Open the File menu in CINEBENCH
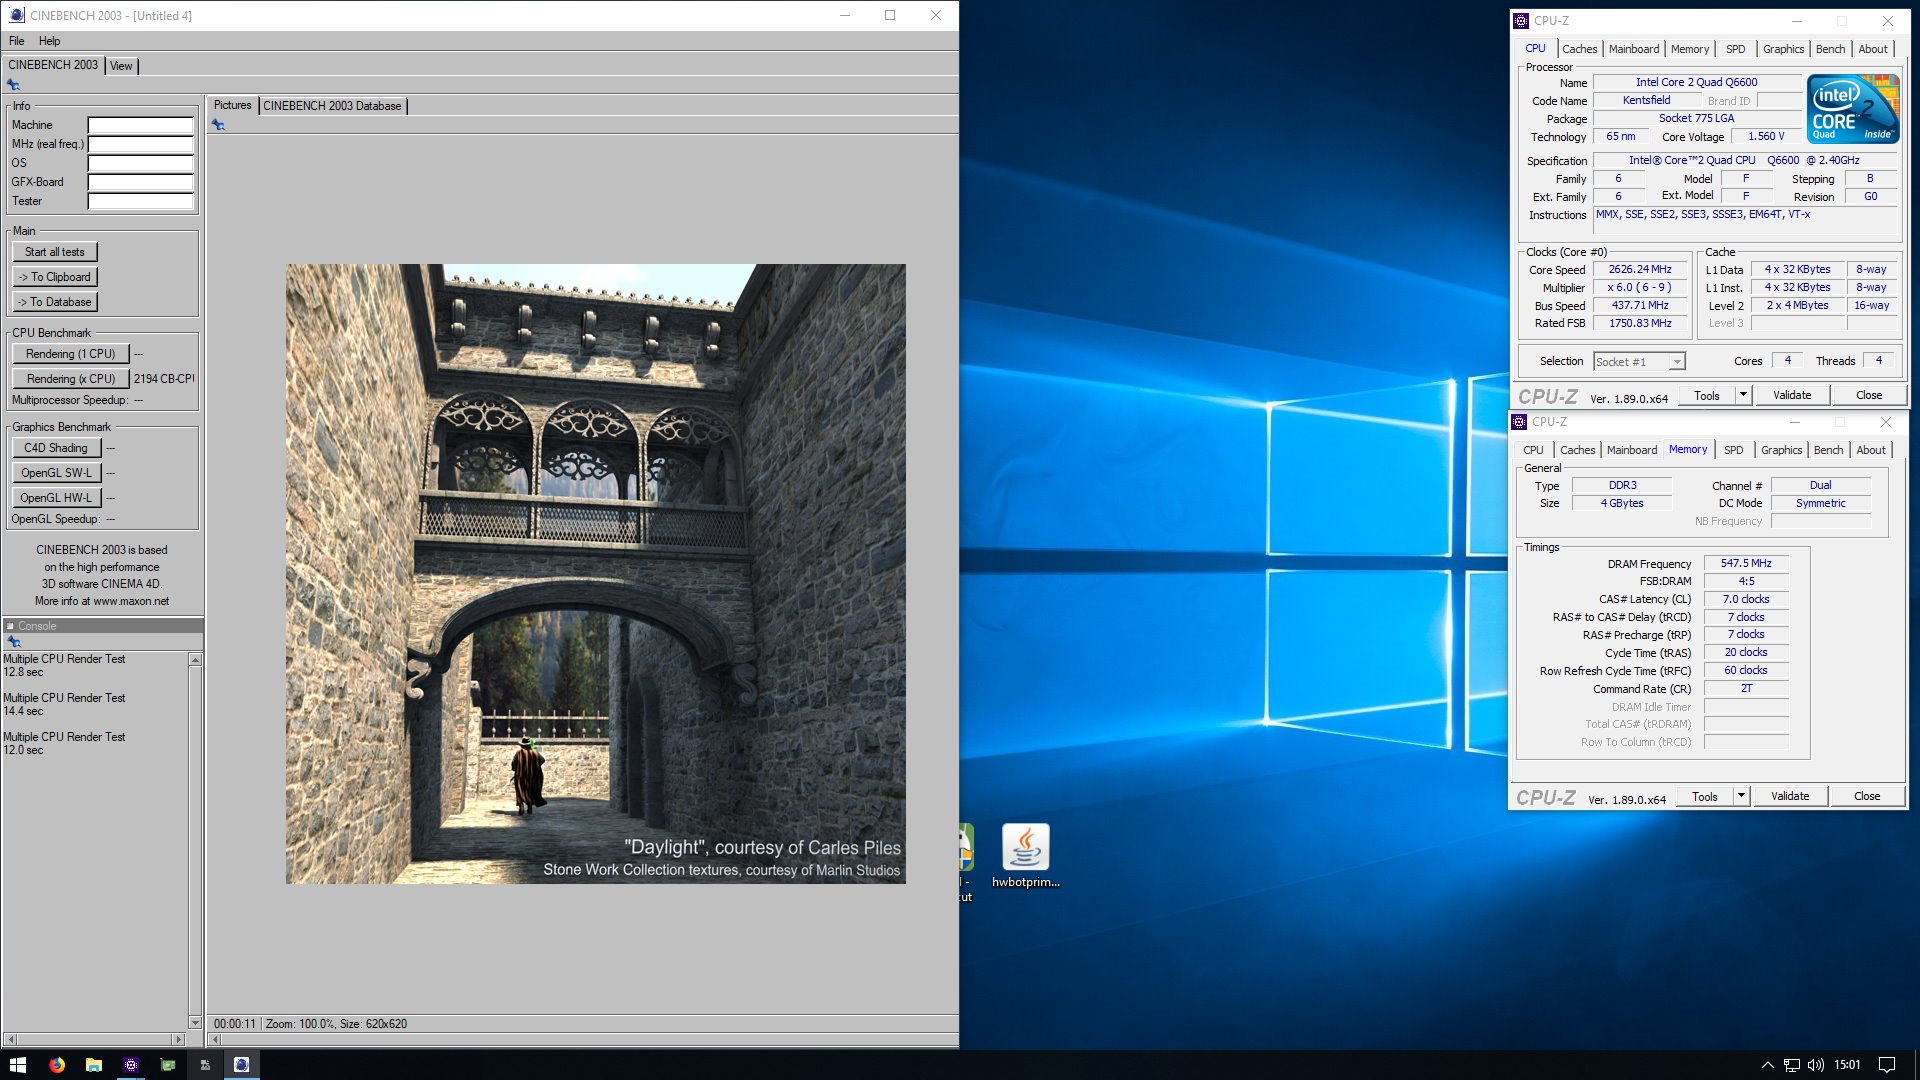This screenshot has height=1080, width=1920. pos(17,41)
